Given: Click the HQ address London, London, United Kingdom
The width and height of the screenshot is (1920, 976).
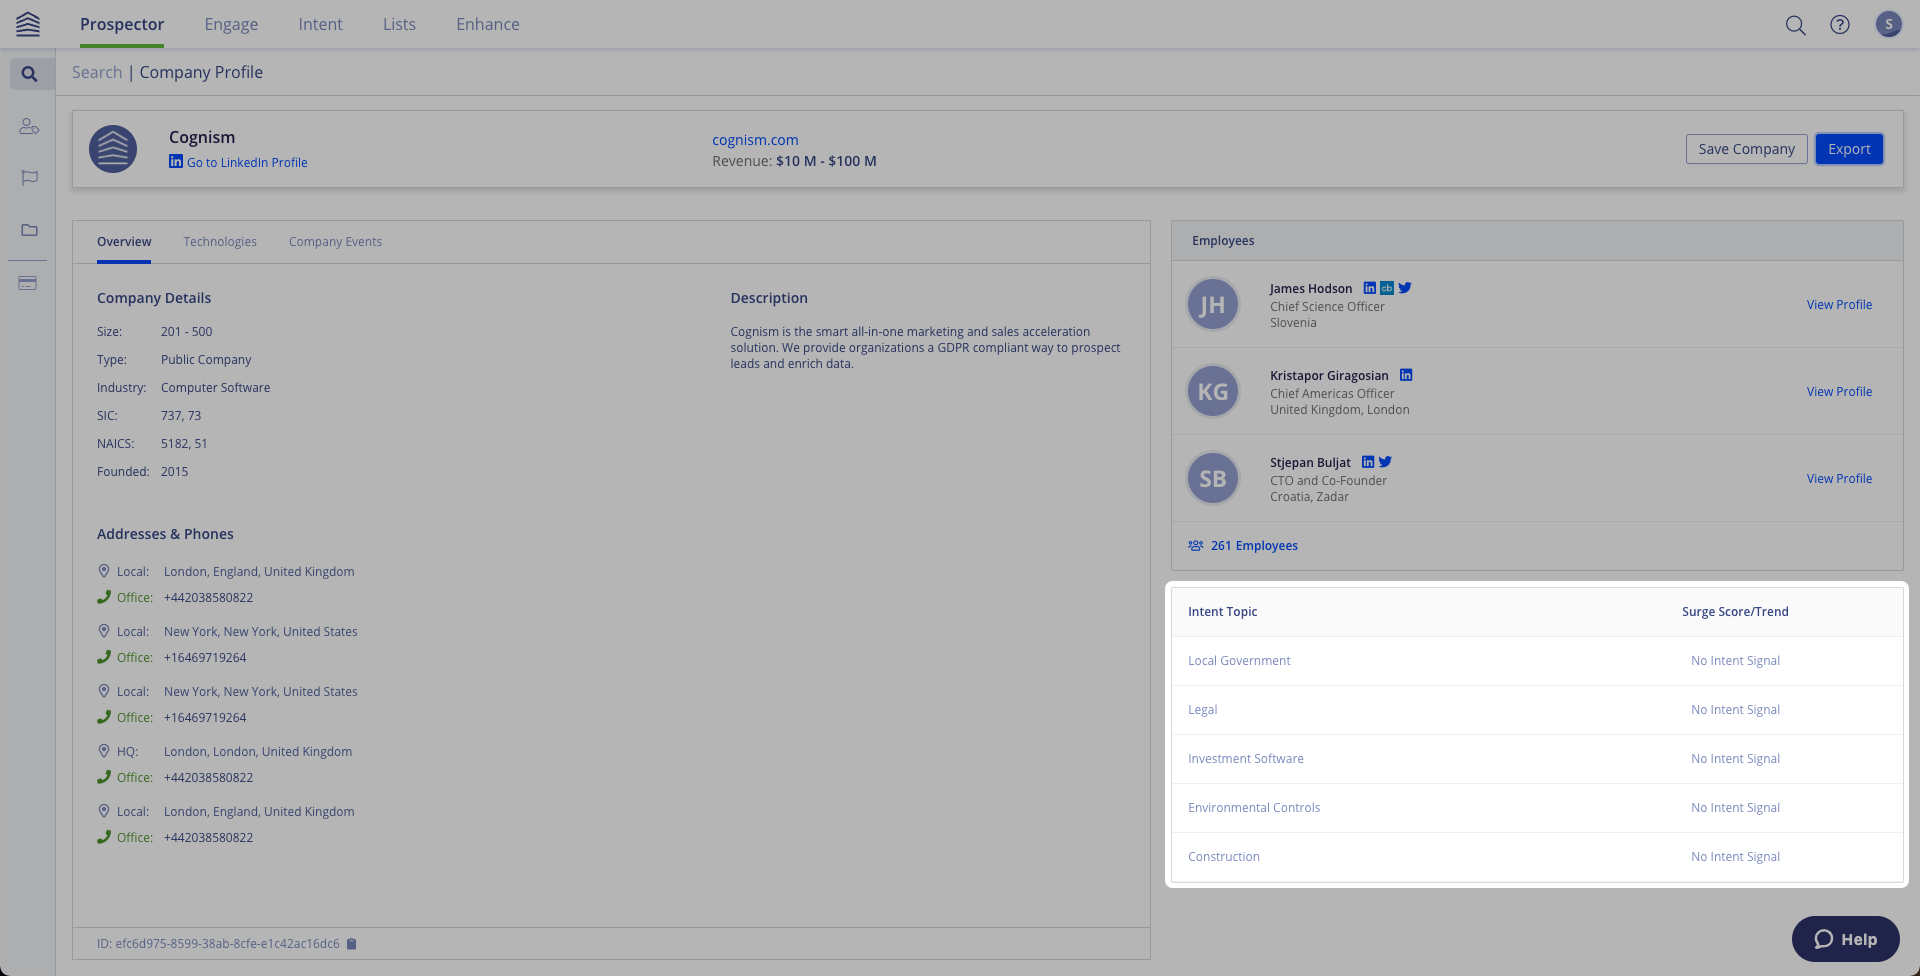Looking at the screenshot, I should 258,752.
